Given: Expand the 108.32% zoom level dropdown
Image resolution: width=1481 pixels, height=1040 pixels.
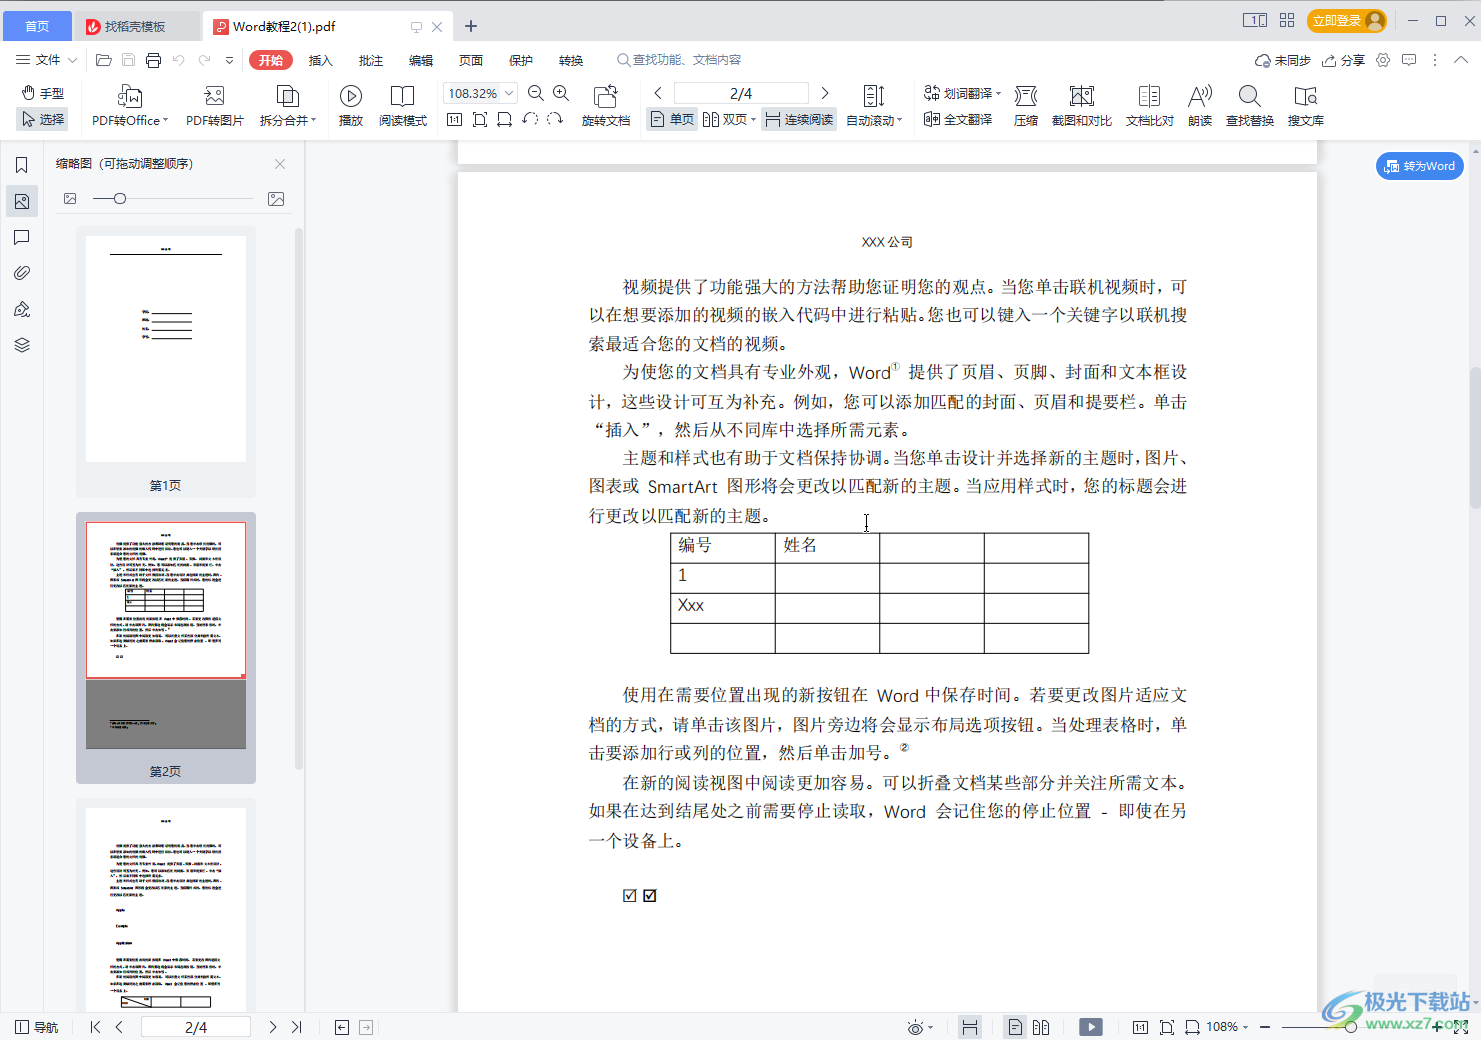Looking at the screenshot, I should (509, 93).
